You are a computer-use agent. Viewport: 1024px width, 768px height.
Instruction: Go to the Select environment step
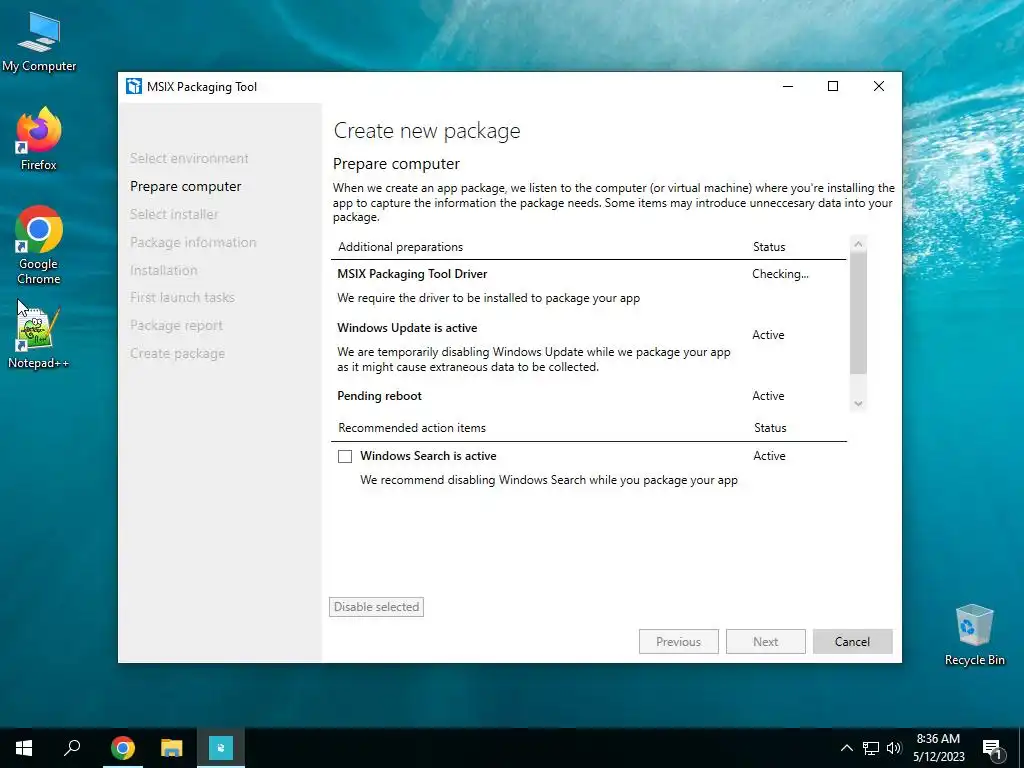(x=189, y=158)
